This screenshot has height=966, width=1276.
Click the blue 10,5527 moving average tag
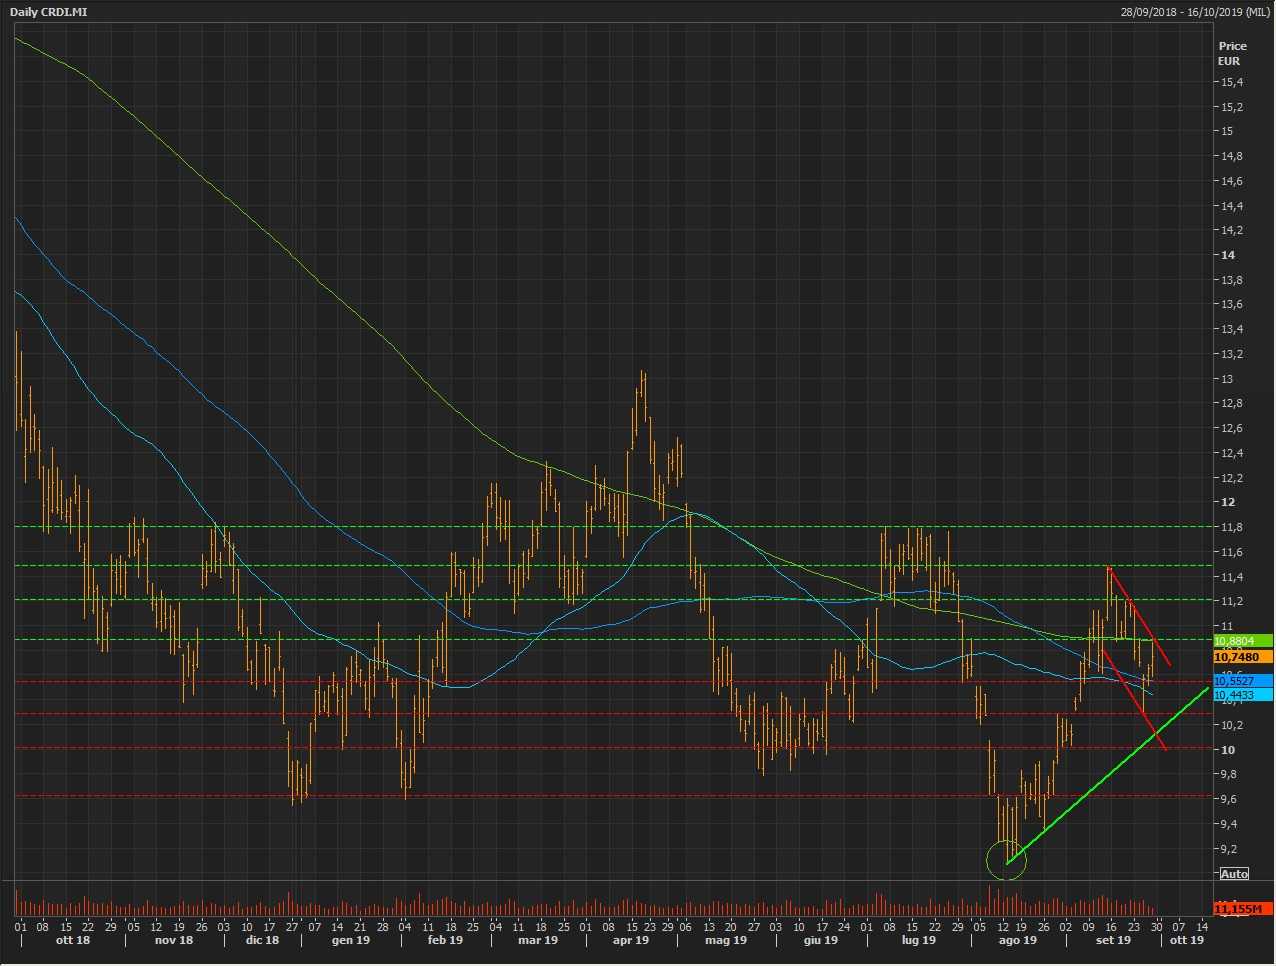click(x=1242, y=681)
